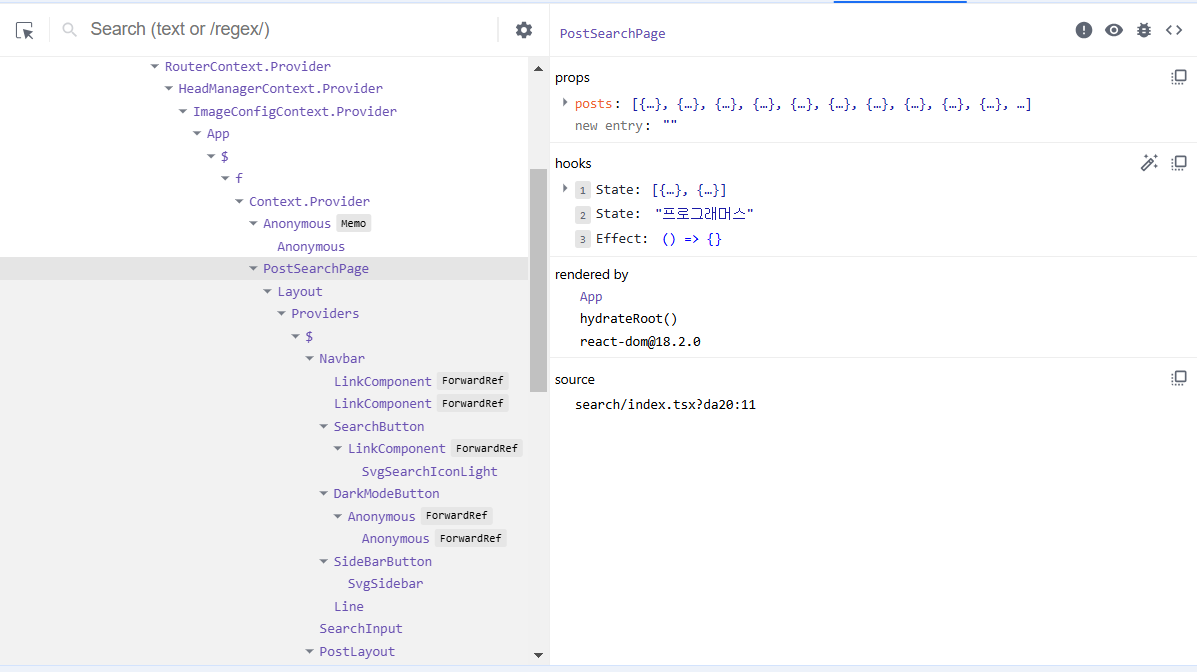
Task: Collapse the PostLayout node arrow
Action: [309, 652]
